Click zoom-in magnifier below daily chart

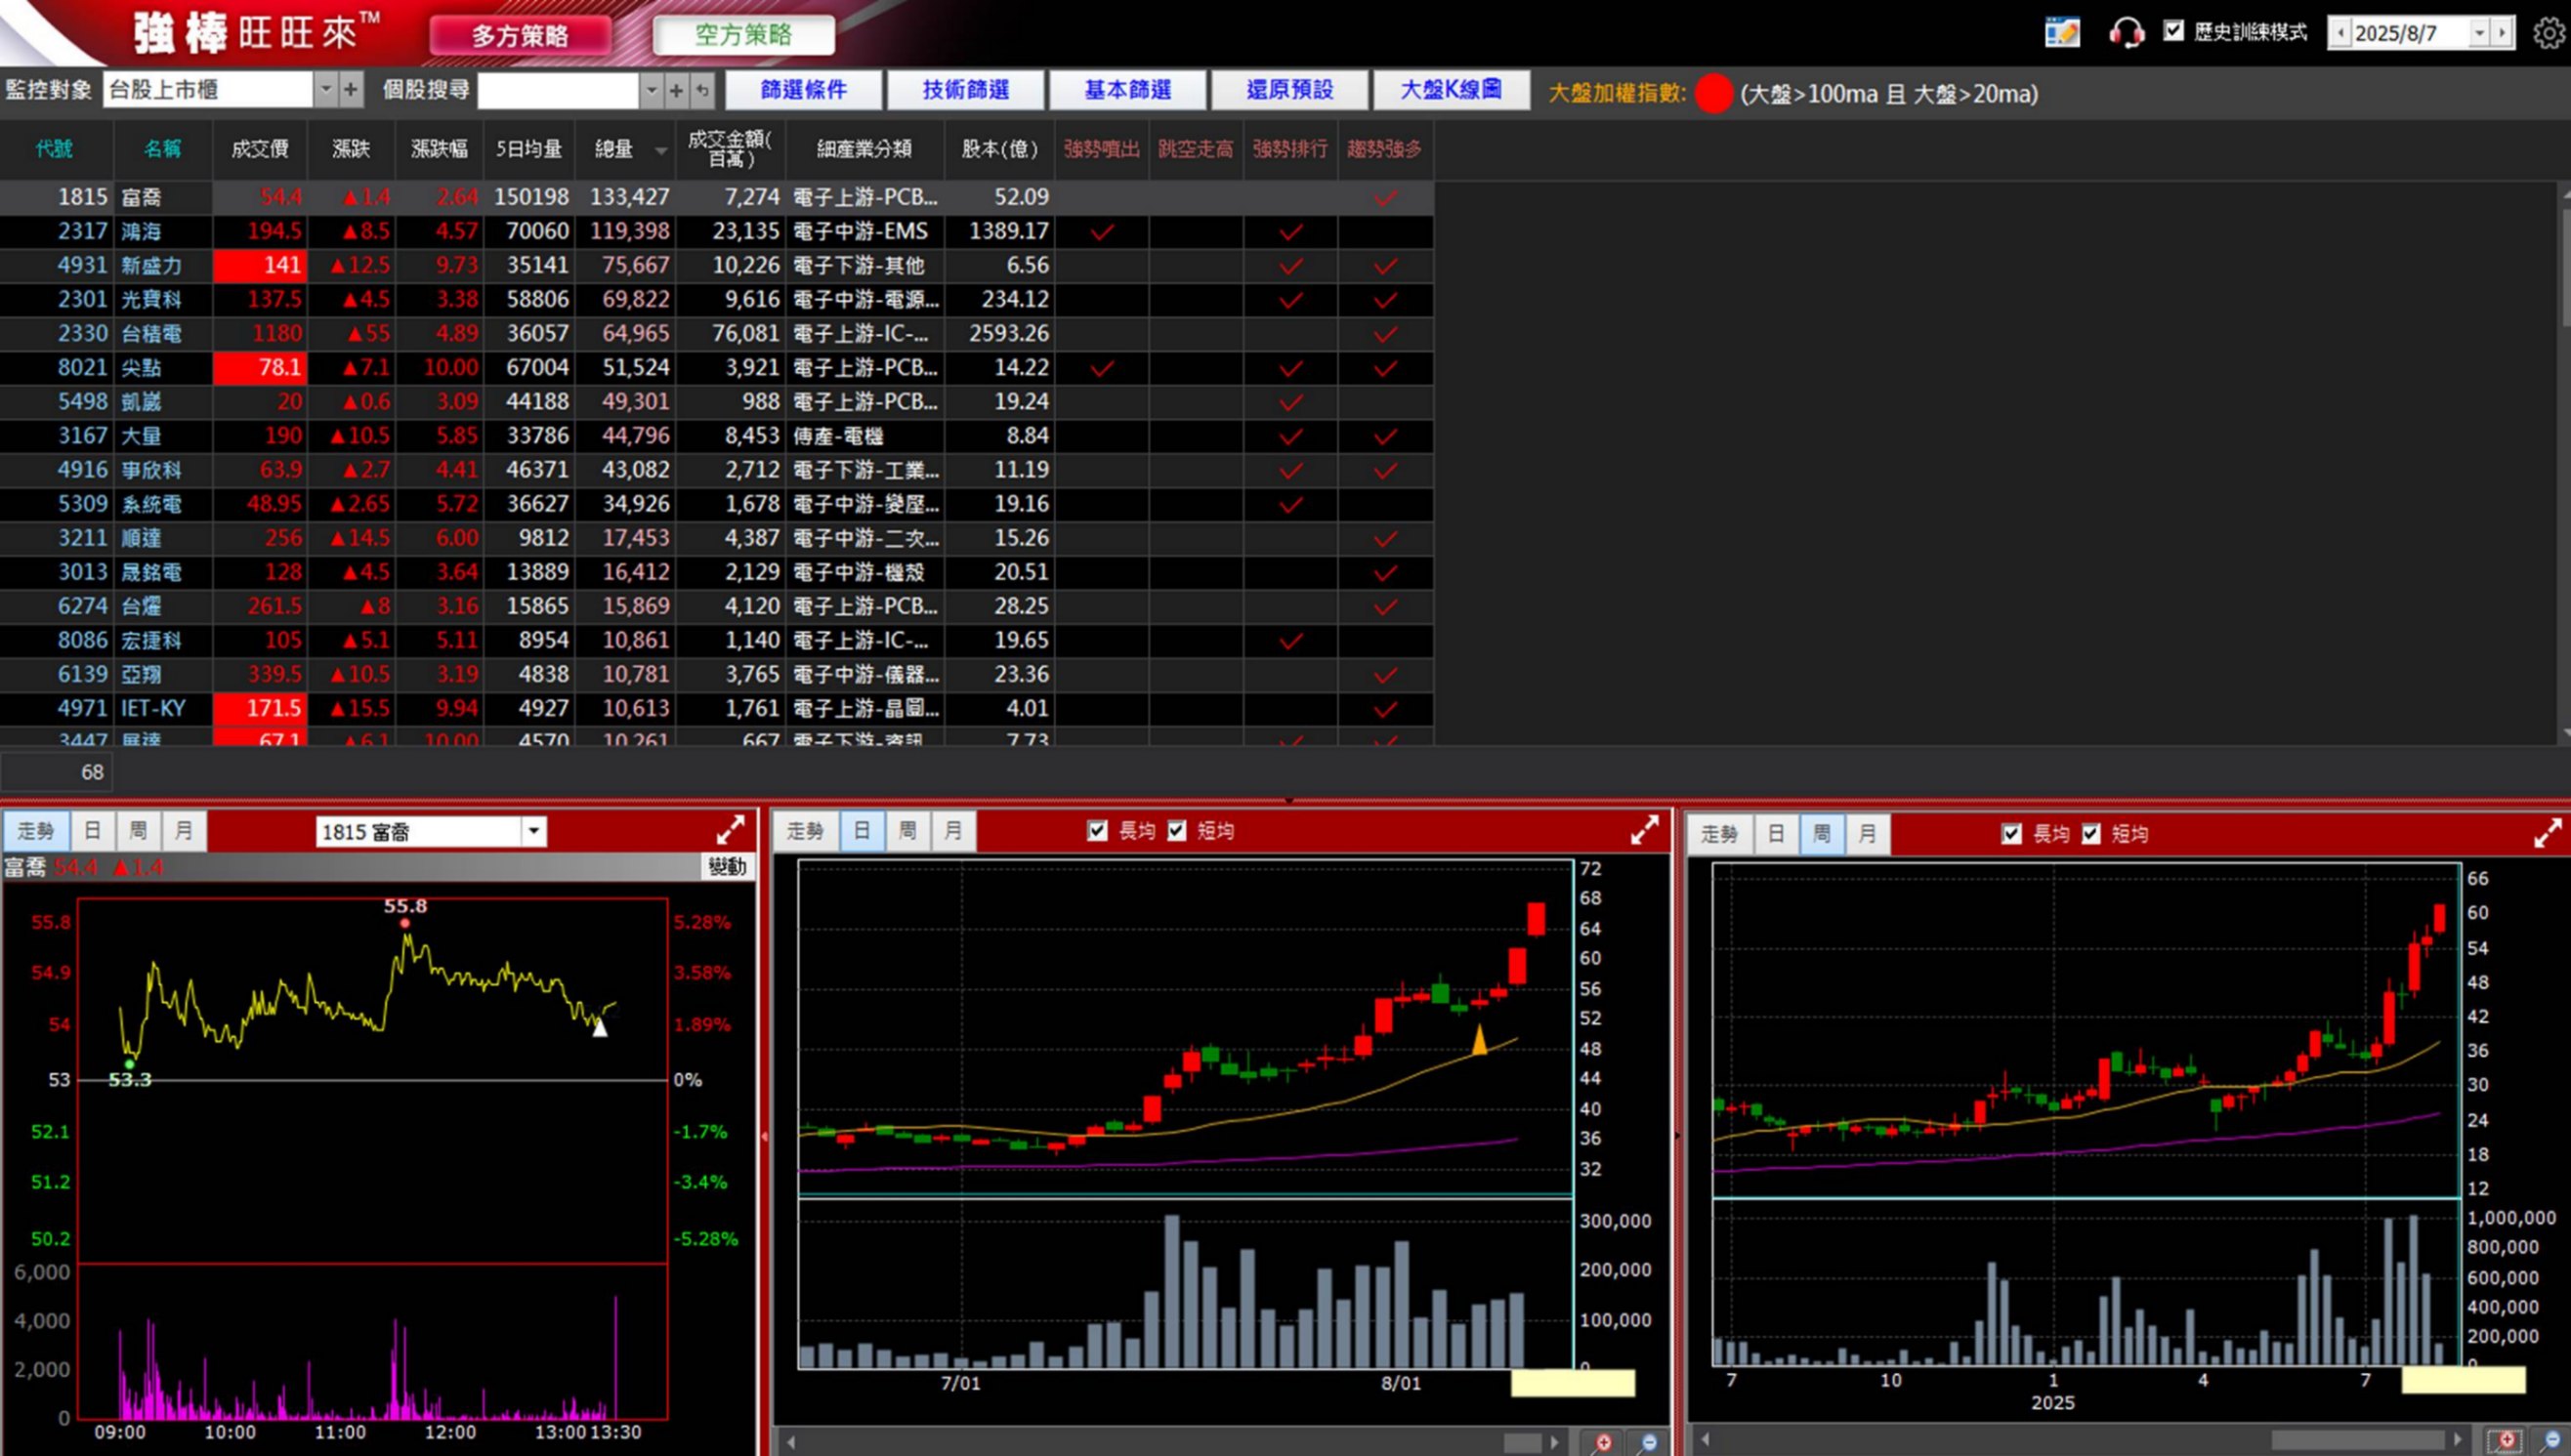pyautogui.click(x=1603, y=1442)
